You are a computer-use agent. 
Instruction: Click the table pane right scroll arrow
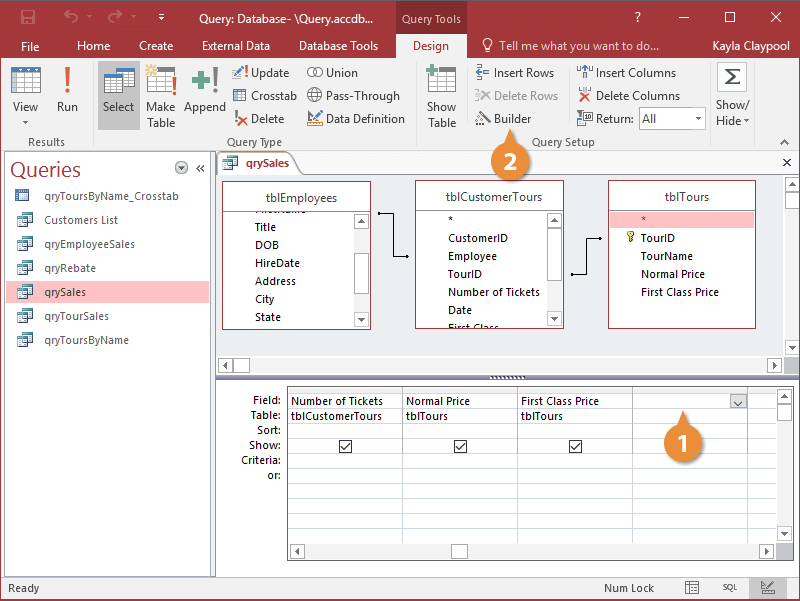(x=774, y=365)
